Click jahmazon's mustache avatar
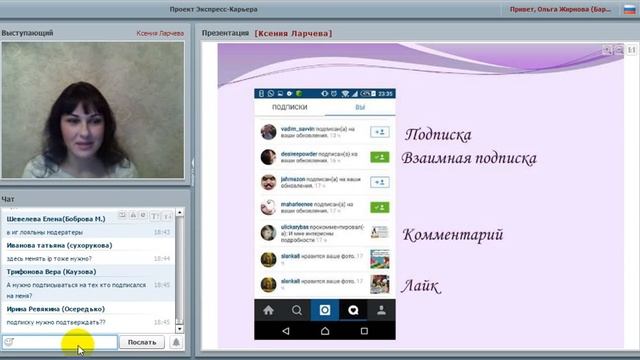640x360 pixels. pos(268,182)
